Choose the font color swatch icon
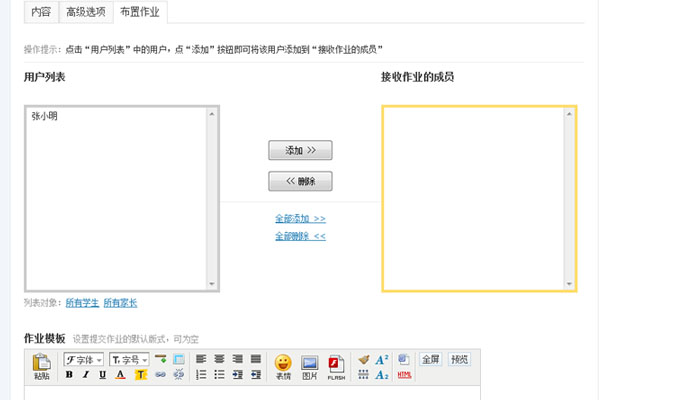The image size is (700, 400). (x=120, y=375)
